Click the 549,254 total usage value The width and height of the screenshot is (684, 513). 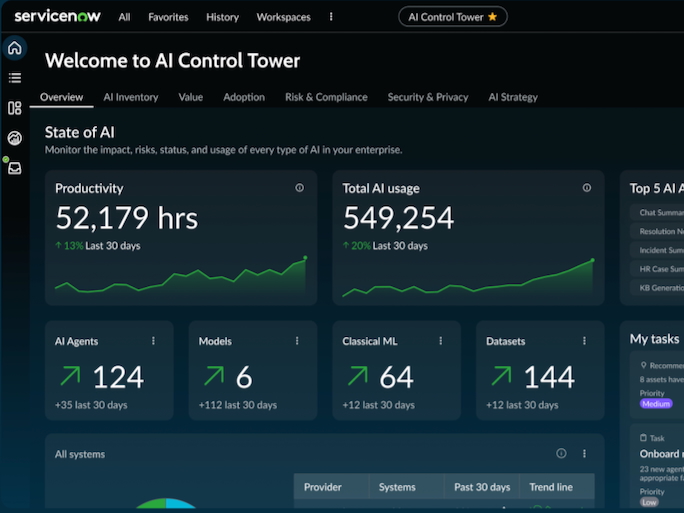[398, 218]
